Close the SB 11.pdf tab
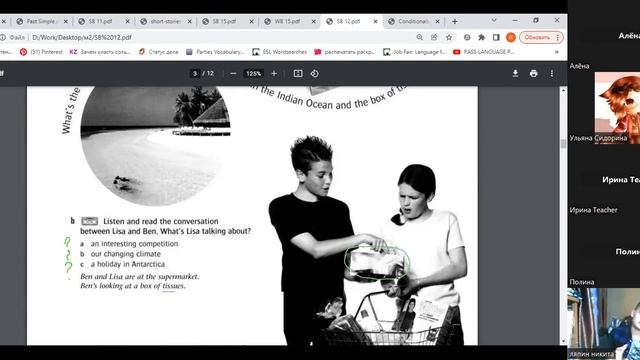The height and width of the screenshot is (360, 640). click(x=127, y=21)
